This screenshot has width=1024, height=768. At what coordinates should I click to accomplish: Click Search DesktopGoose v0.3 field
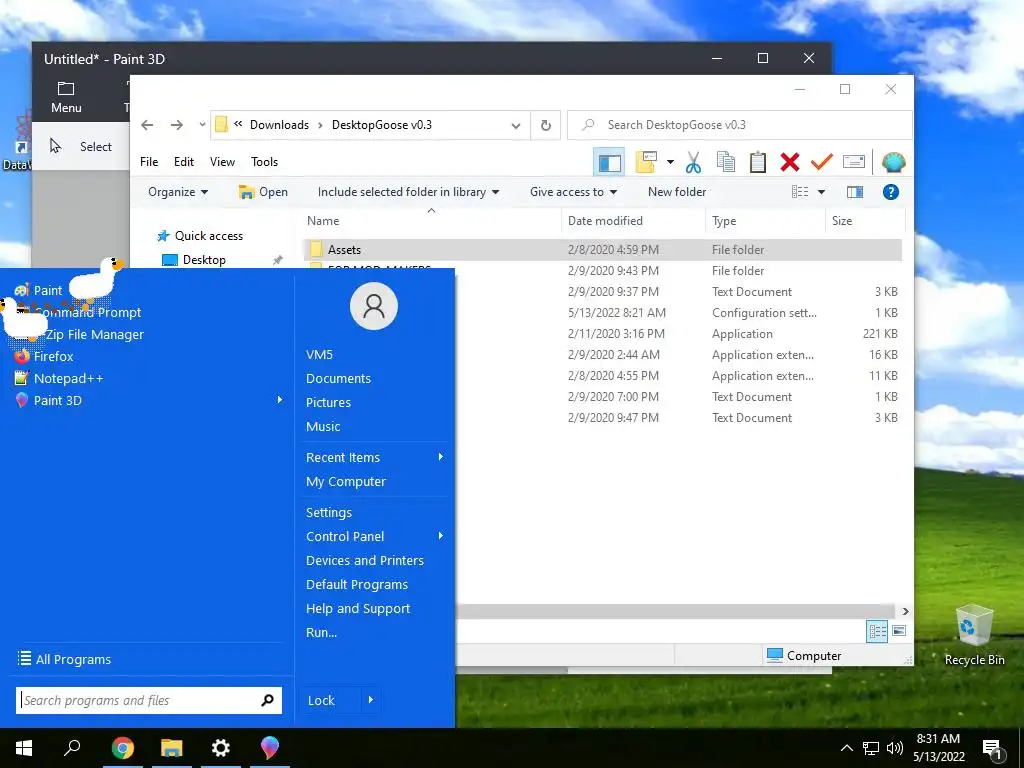pyautogui.click(x=739, y=125)
